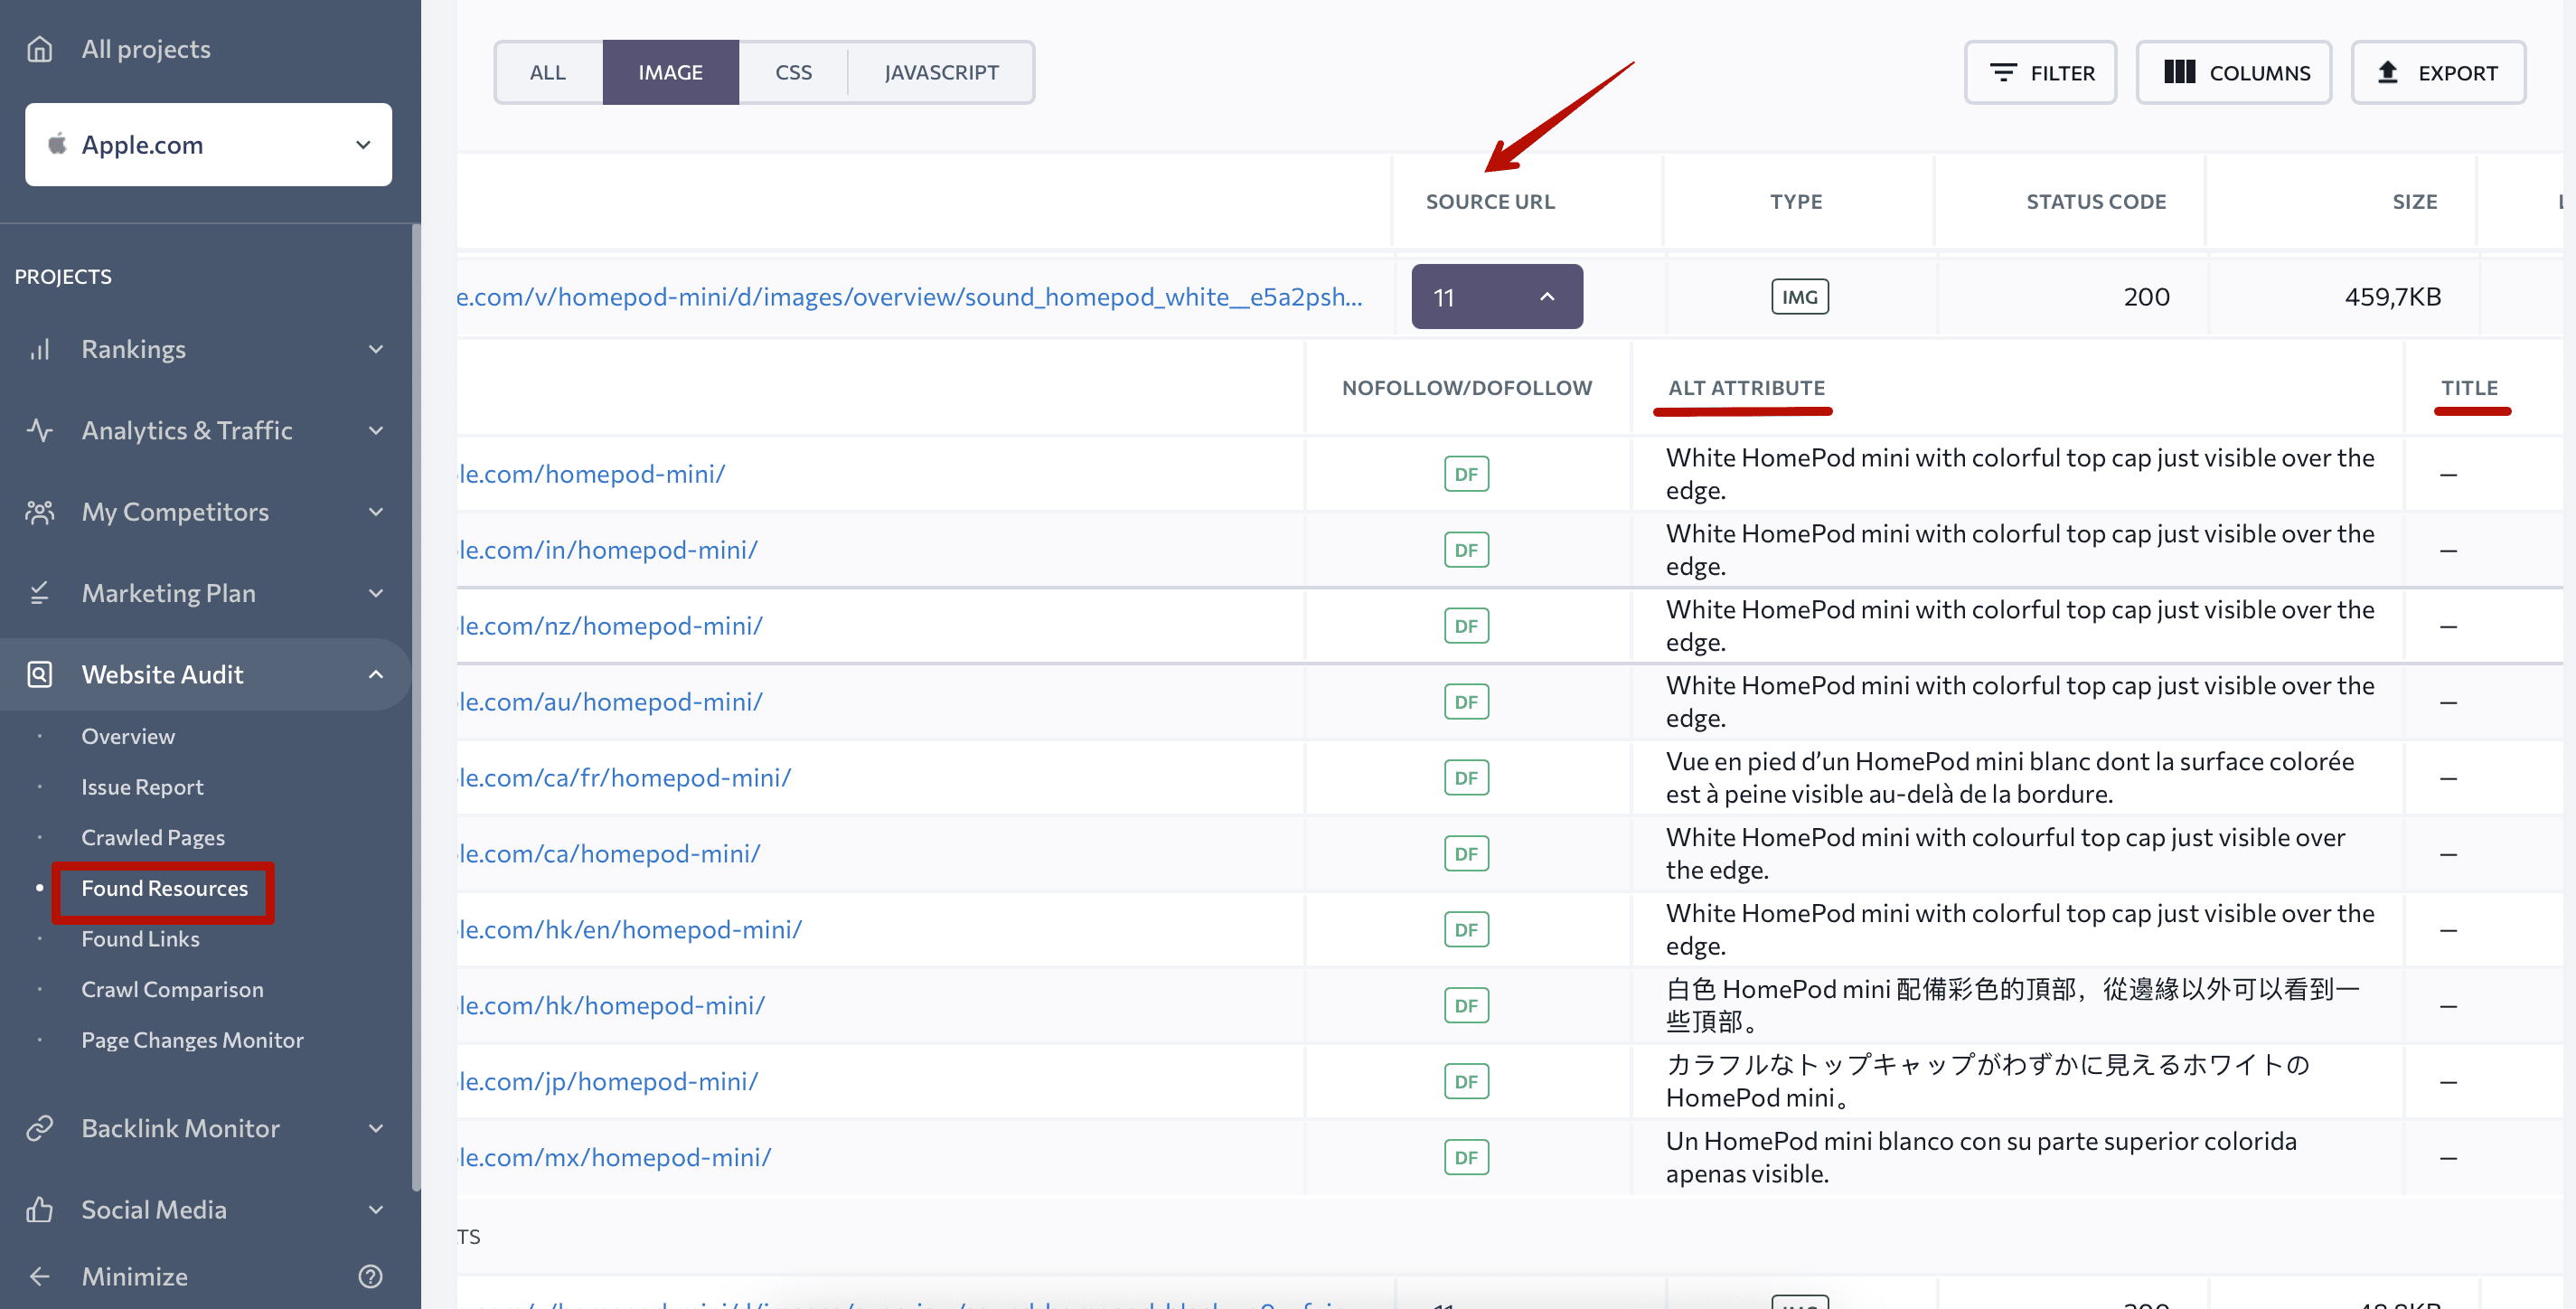Click DF badge in ca/fr/homepod-mini/ row
Image resolution: width=2576 pixels, height=1309 pixels.
click(x=1466, y=778)
